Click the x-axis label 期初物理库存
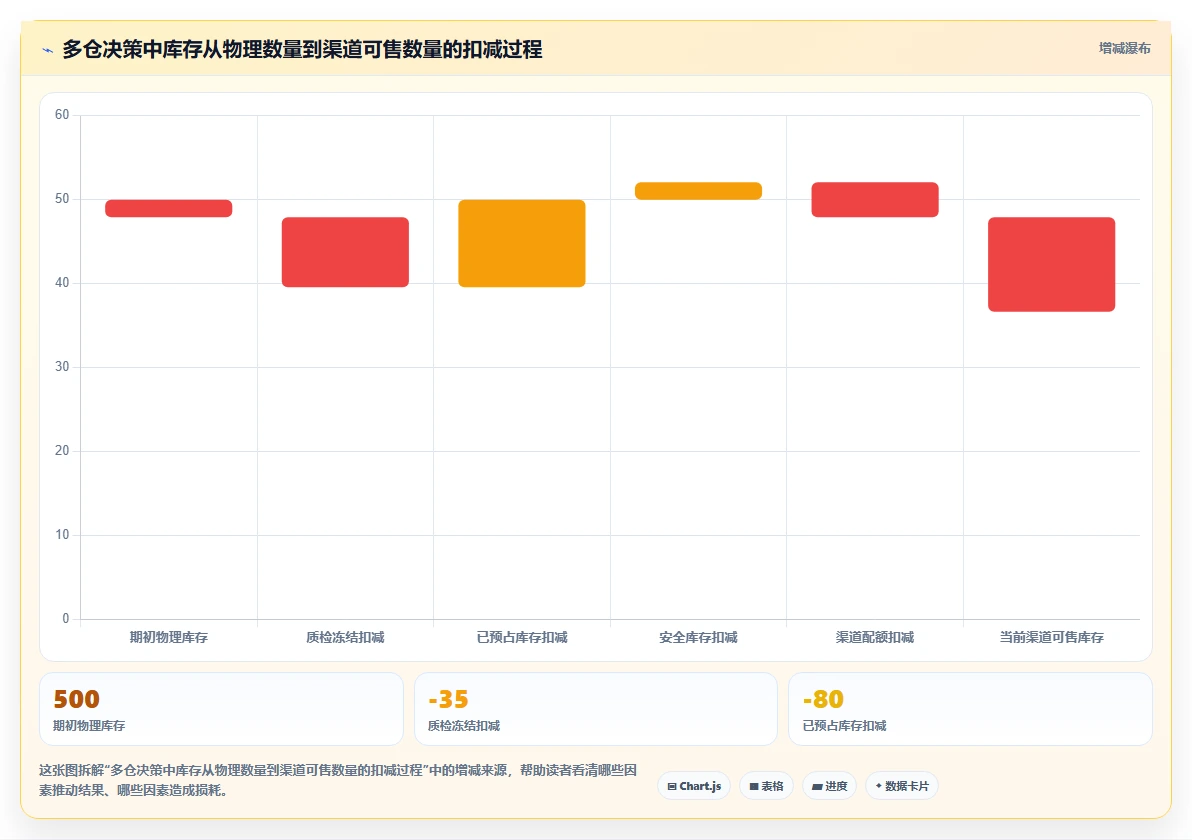The height and width of the screenshot is (840, 1192). click(x=169, y=637)
